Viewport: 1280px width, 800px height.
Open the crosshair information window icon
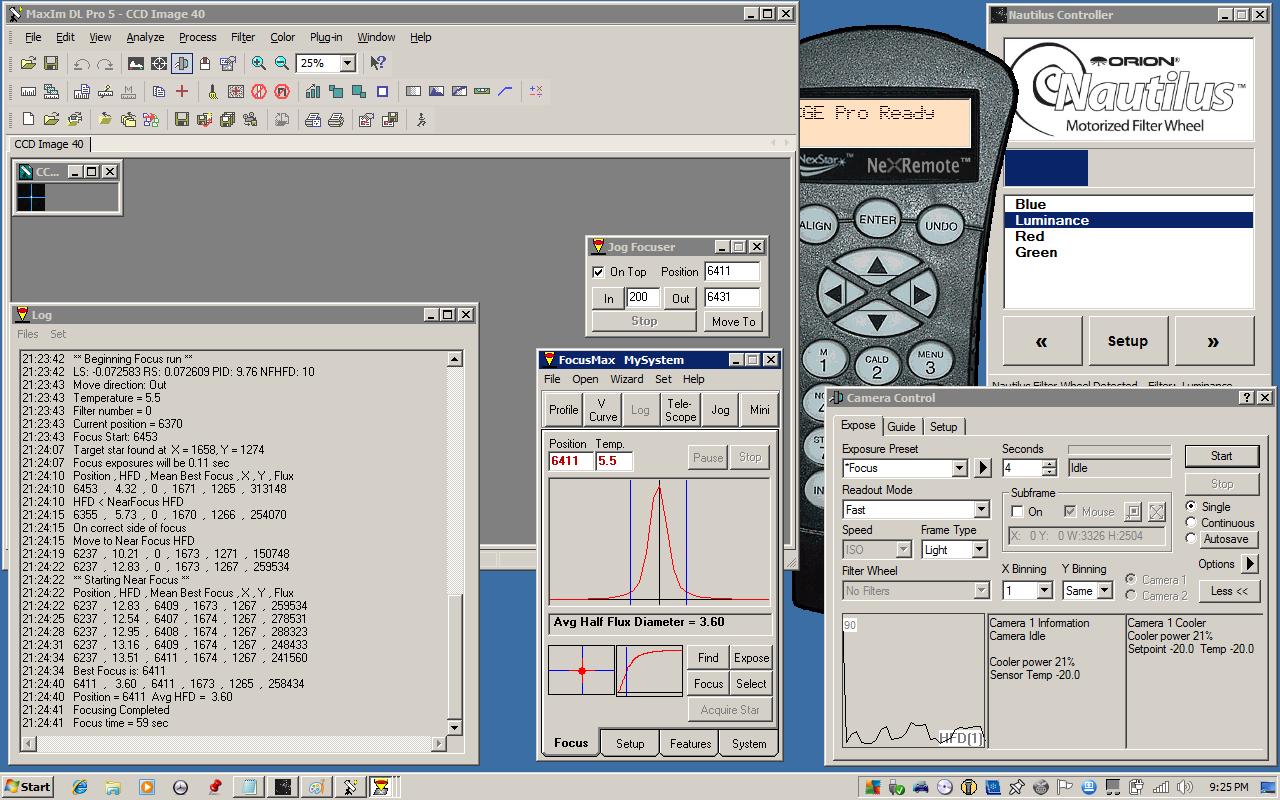tap(159, 63)
